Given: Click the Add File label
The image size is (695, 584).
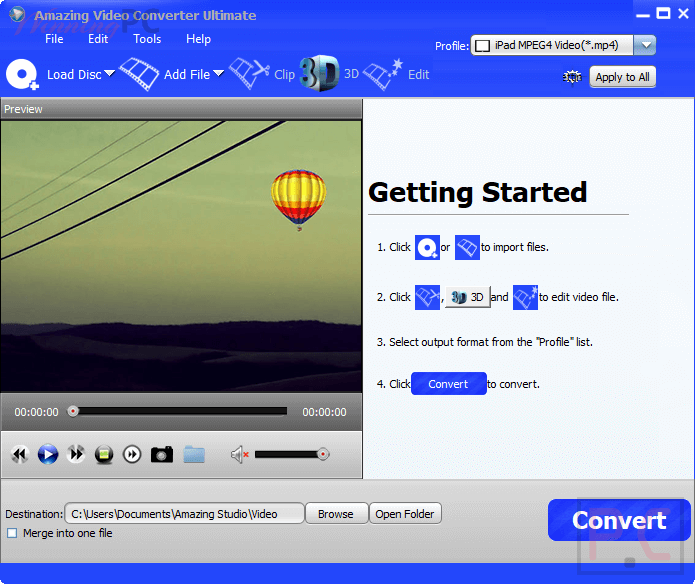Looking at the screenshot, I should 187,74.
